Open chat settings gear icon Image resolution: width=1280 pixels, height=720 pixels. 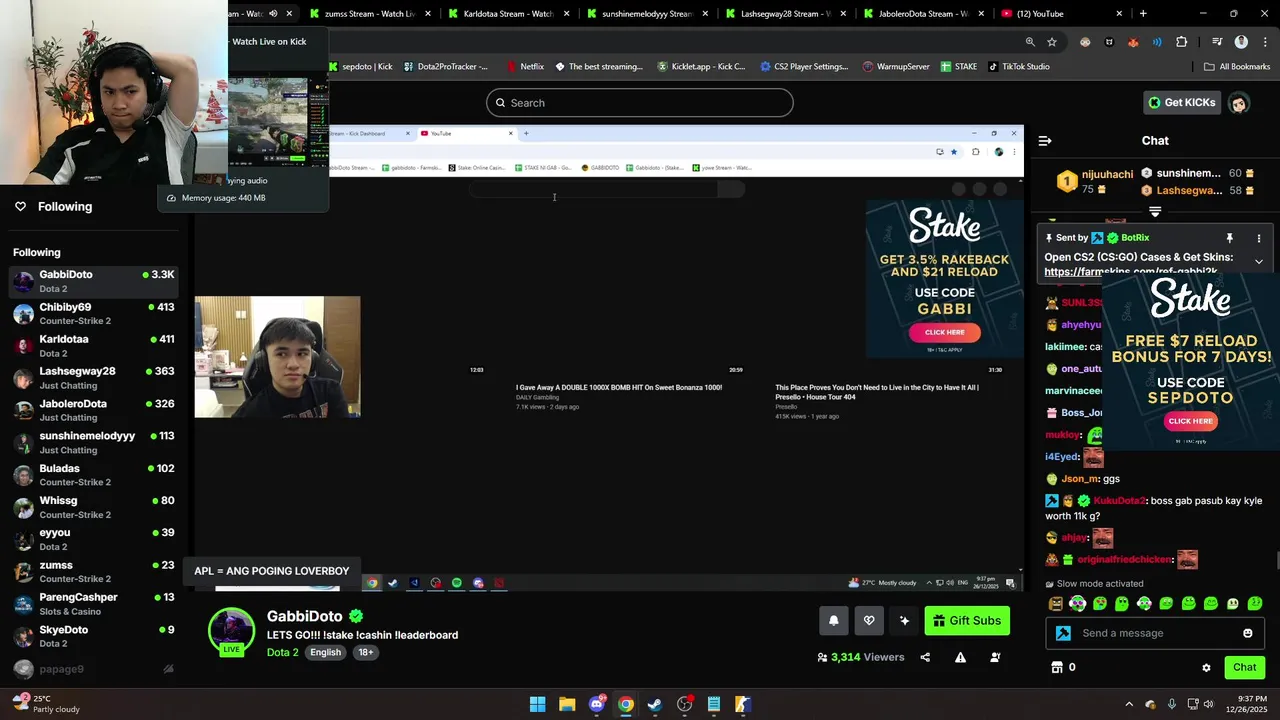coord(1206,667)
